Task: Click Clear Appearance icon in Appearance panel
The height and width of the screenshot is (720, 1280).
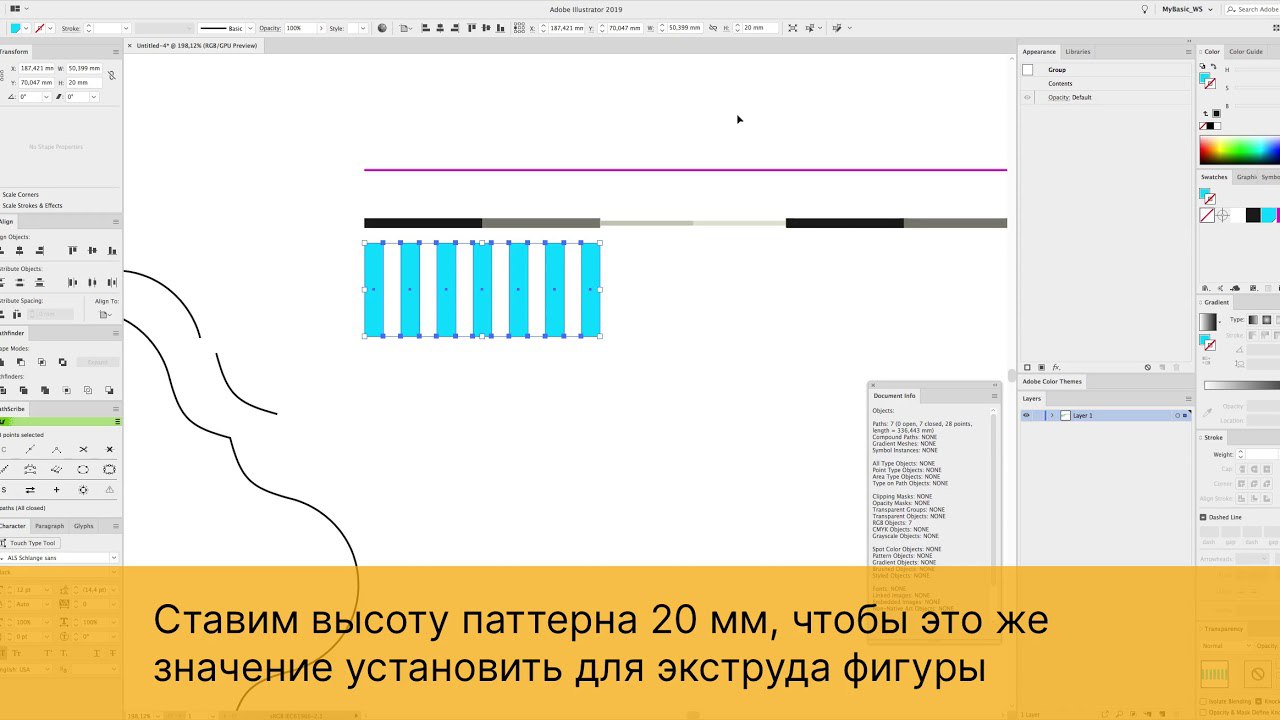Action: pyautogui.click(x=1148, y=367)
